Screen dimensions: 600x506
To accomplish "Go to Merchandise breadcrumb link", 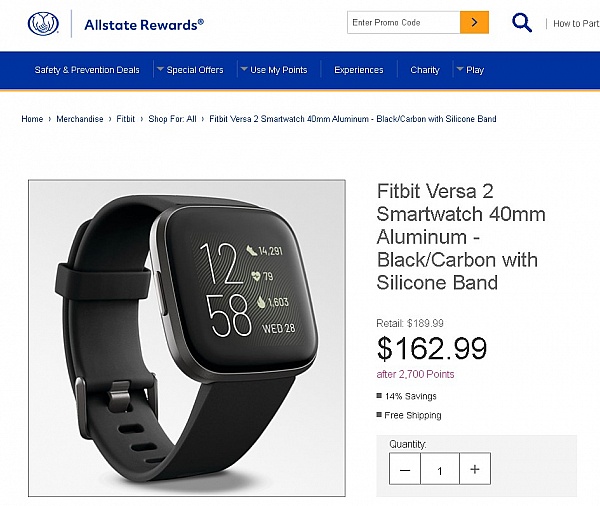I will [x=80, y=119].
